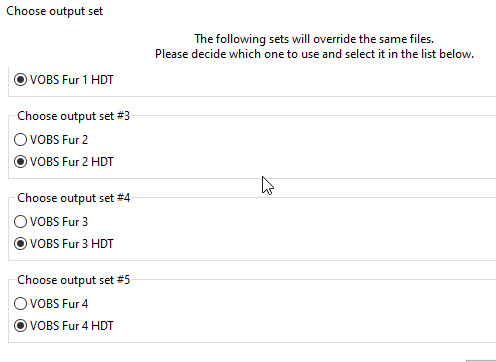Select the VOBS Fur 4 HDT radio circle
The width and height of the screenshot is (496, 362).
20,326
